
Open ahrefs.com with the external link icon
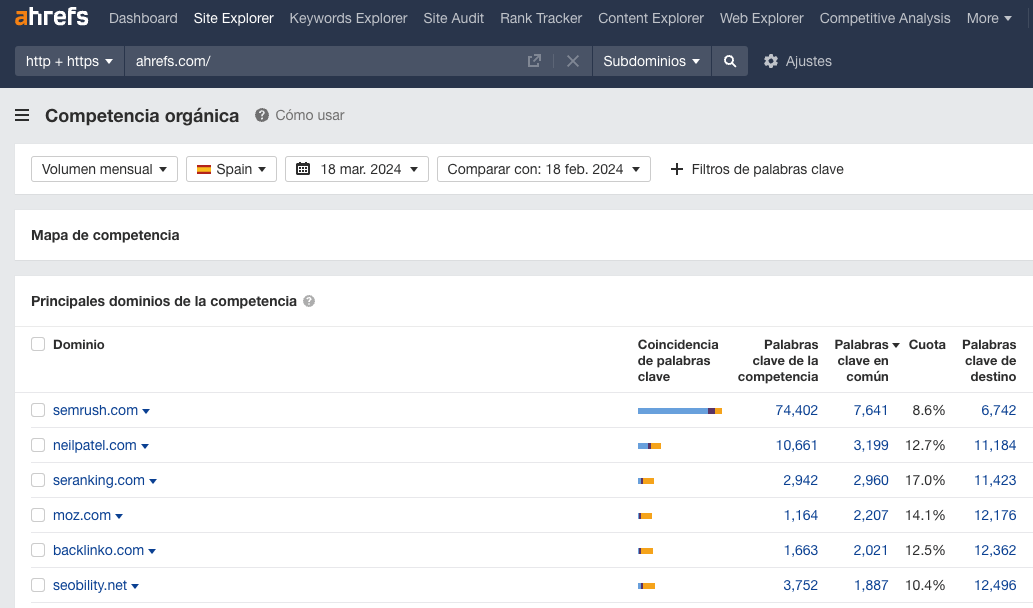click(x=534, y=61)
